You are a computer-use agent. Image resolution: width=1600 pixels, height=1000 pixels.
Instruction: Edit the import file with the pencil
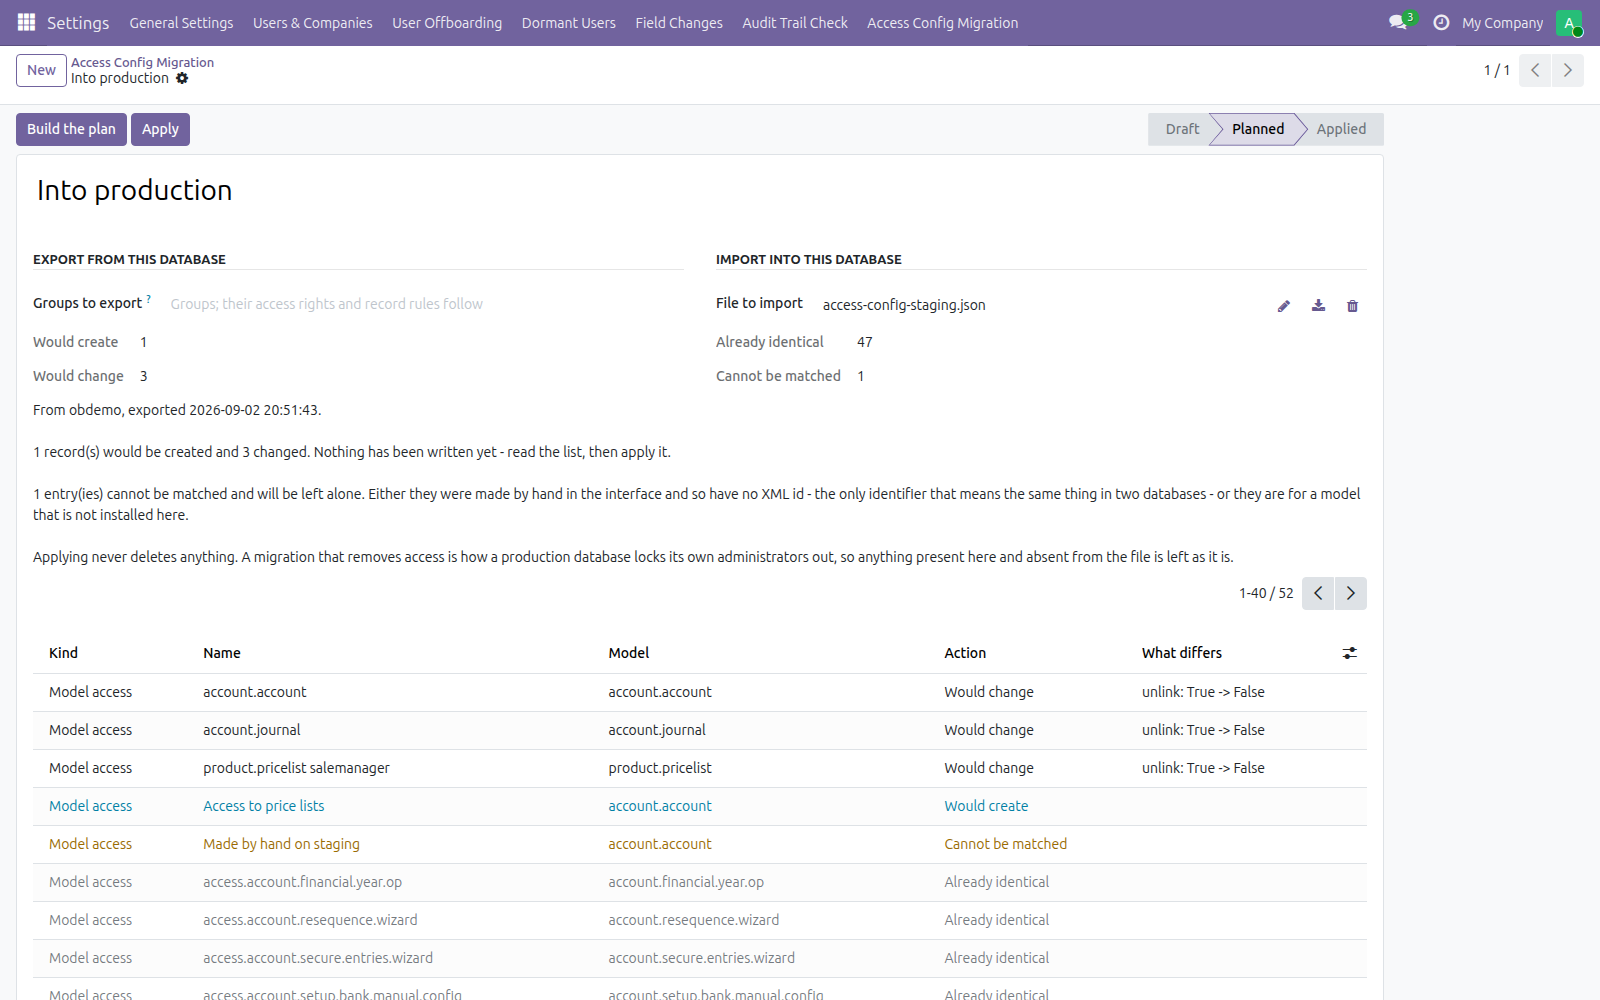coord(1284,306)
